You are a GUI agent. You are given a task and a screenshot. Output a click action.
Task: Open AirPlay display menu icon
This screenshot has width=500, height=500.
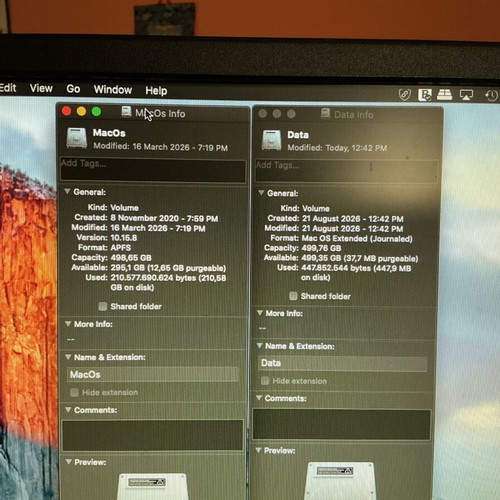click(466, 95)
